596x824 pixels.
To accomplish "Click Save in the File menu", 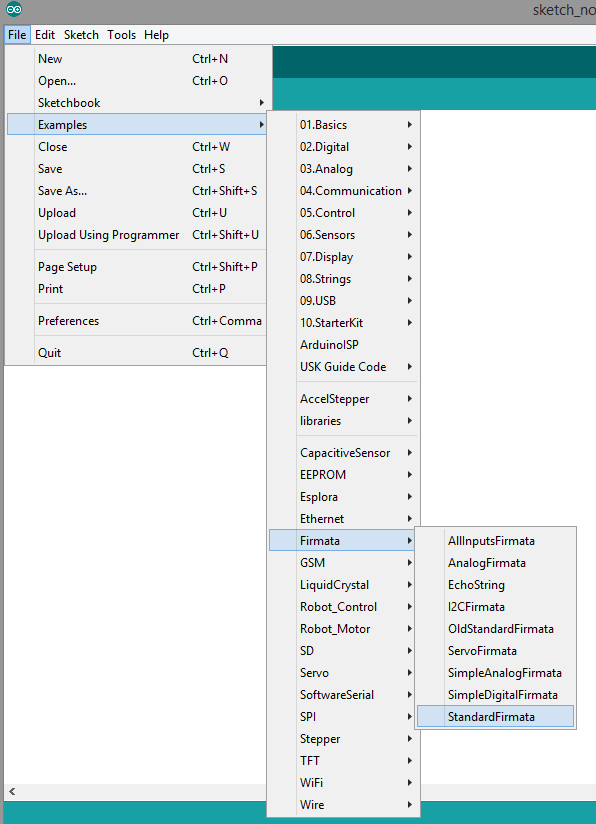I will click(137, 169).
